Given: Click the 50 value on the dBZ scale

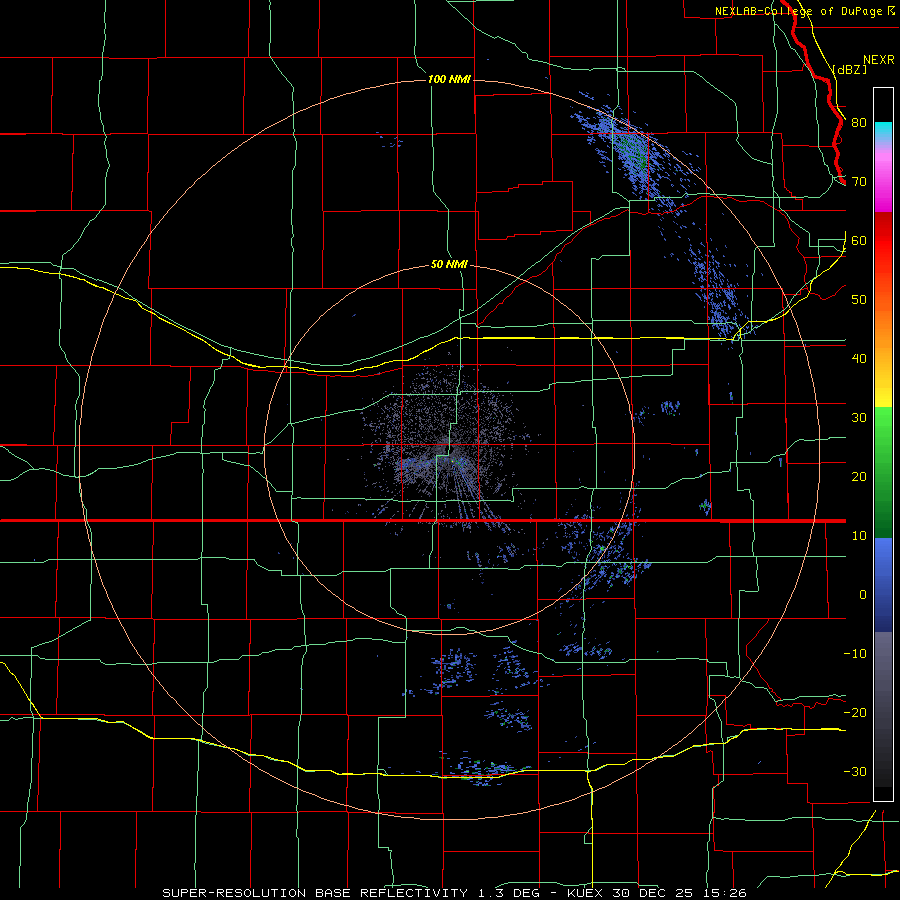Looking at the screenshot, I should pos(859,300).
